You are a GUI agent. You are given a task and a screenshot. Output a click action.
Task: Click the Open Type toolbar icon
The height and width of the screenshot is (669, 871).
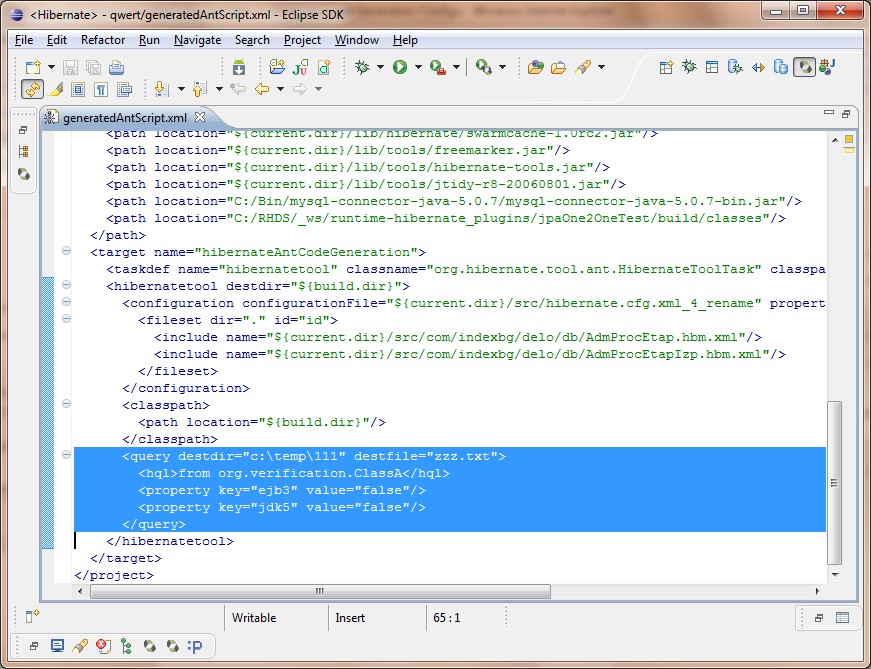[535, 67]
